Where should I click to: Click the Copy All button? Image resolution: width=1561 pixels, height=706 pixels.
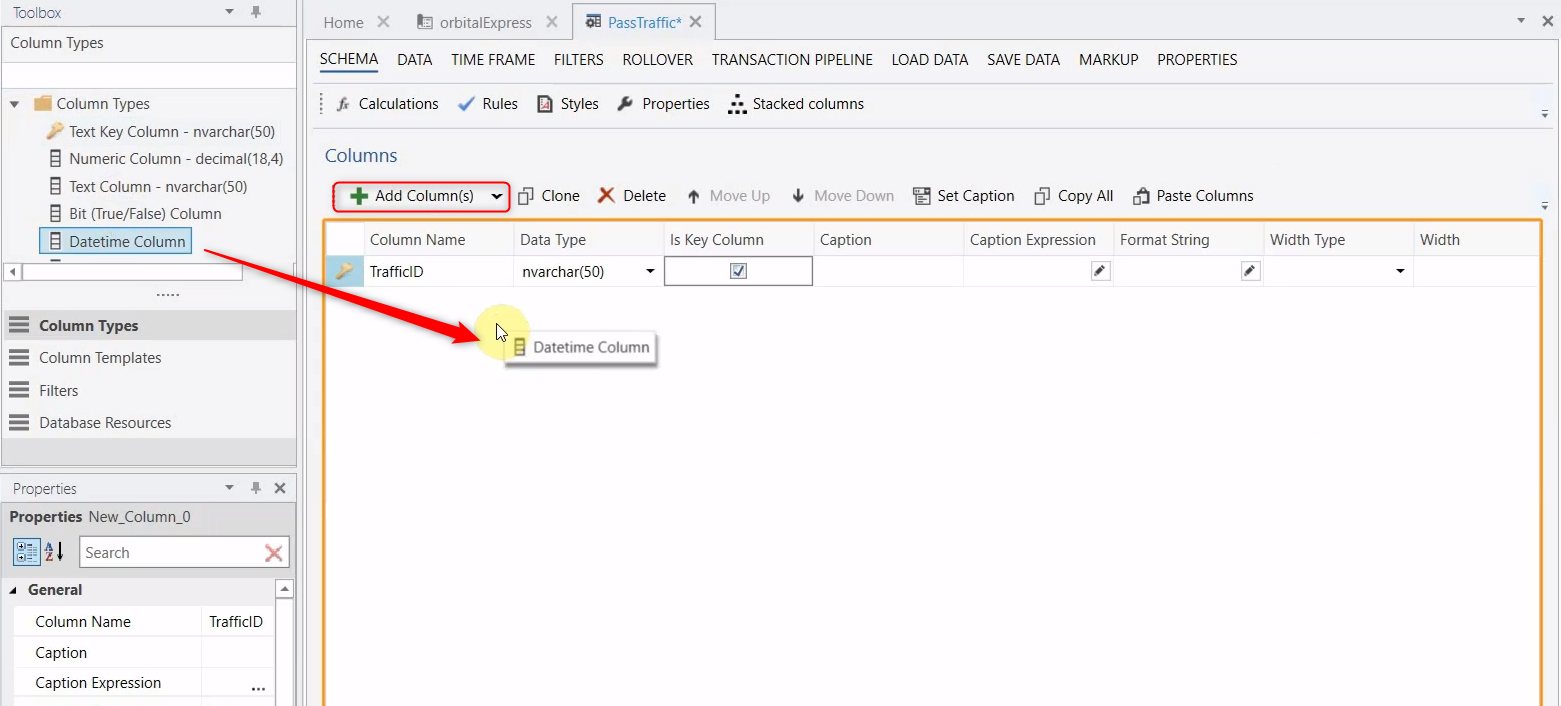pos(1072,195)
